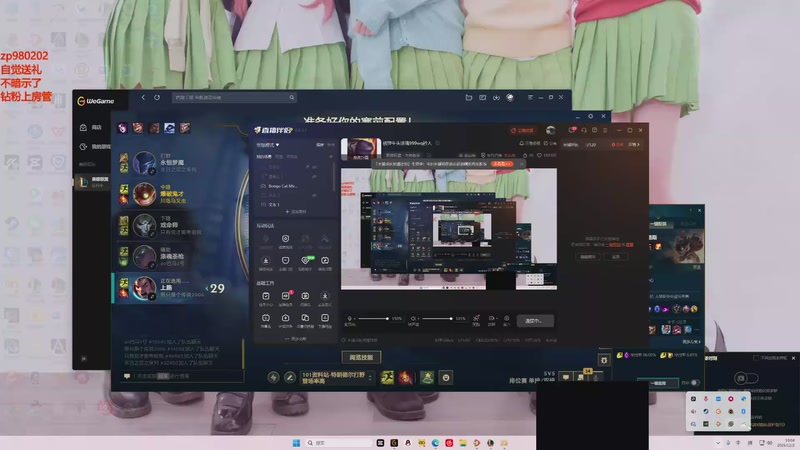This screenshot has height=450, width=800.
Task: Select the League of Legends entry in WeGame sidebar
Action: click(x=93, y=182)
